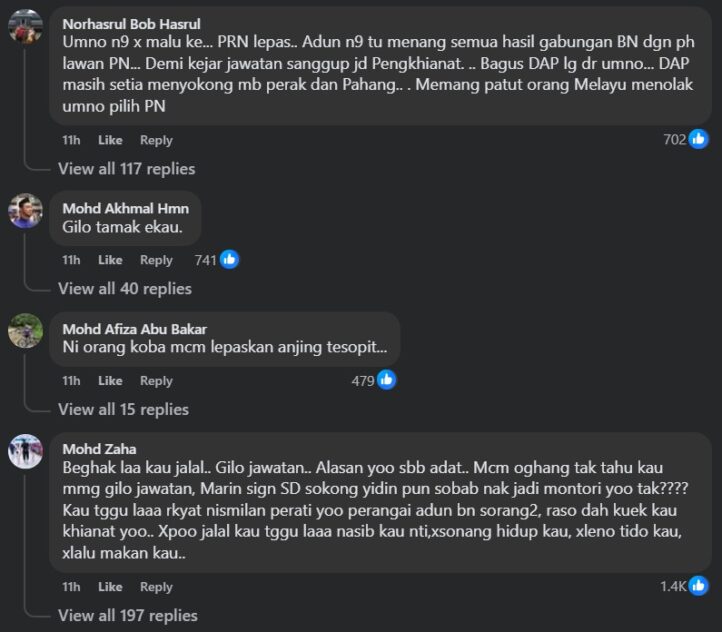Expand View all 117 replies

pyautogui.click(x=126, y=169)
